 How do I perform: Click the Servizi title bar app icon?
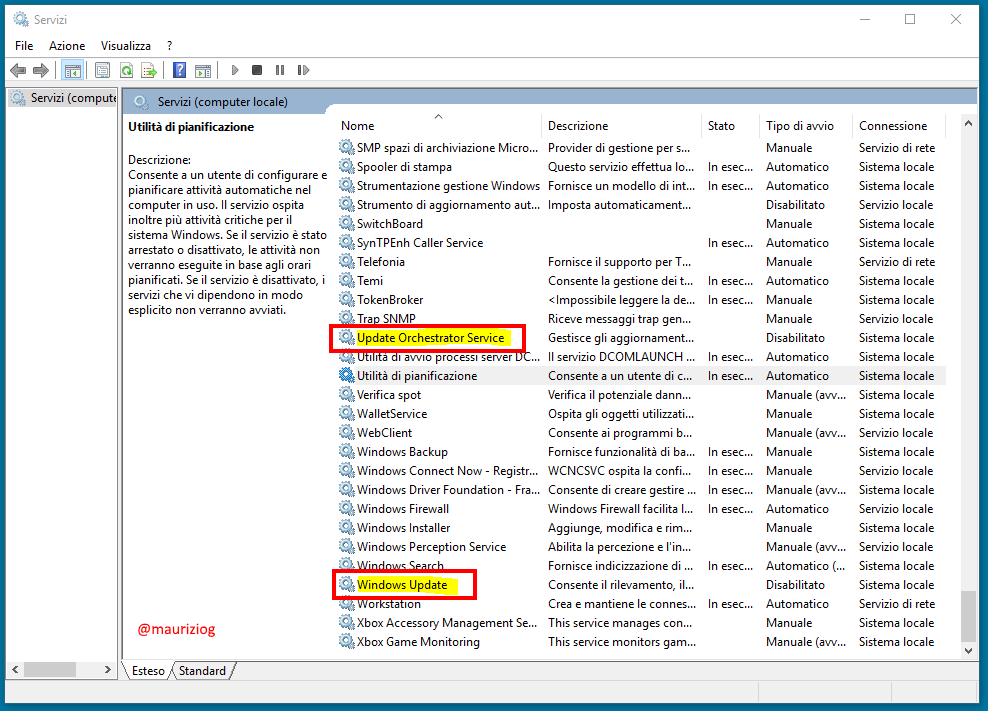click(21, 20)
